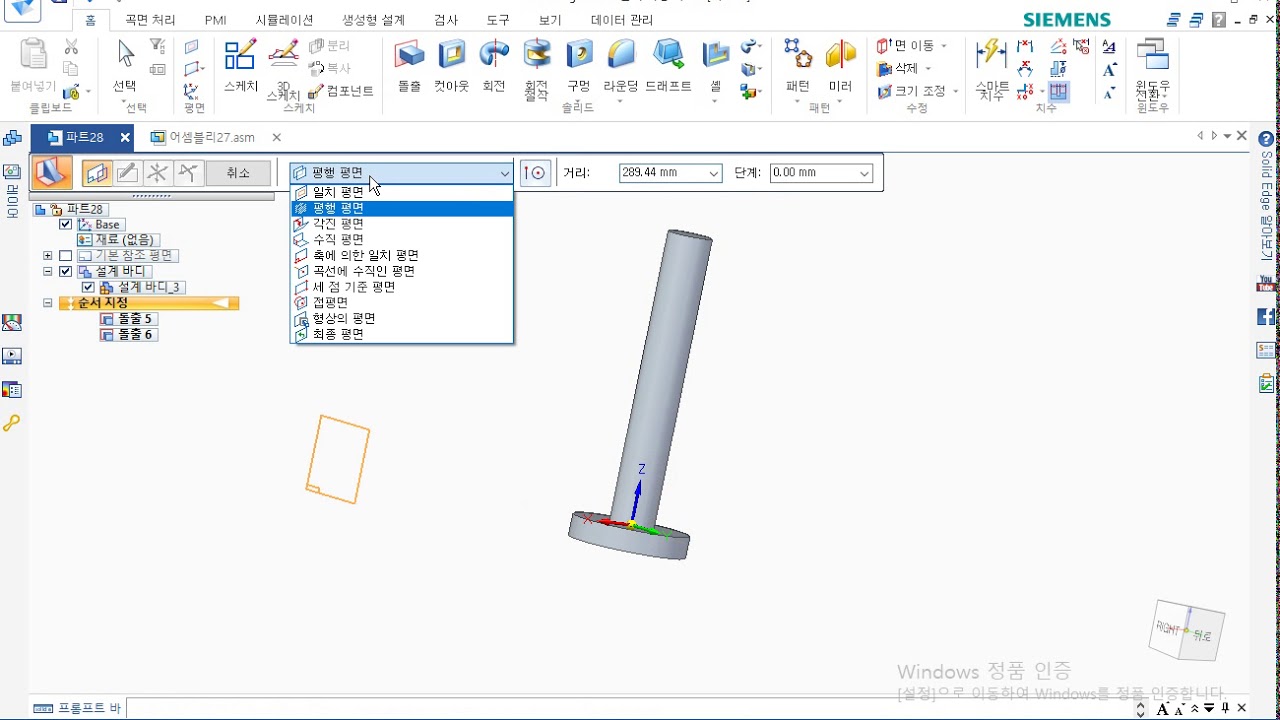Viewport: 1280px width, 720px height.
Task: Choose 최종 평면 from the list
Action: (x=402, y=334)
